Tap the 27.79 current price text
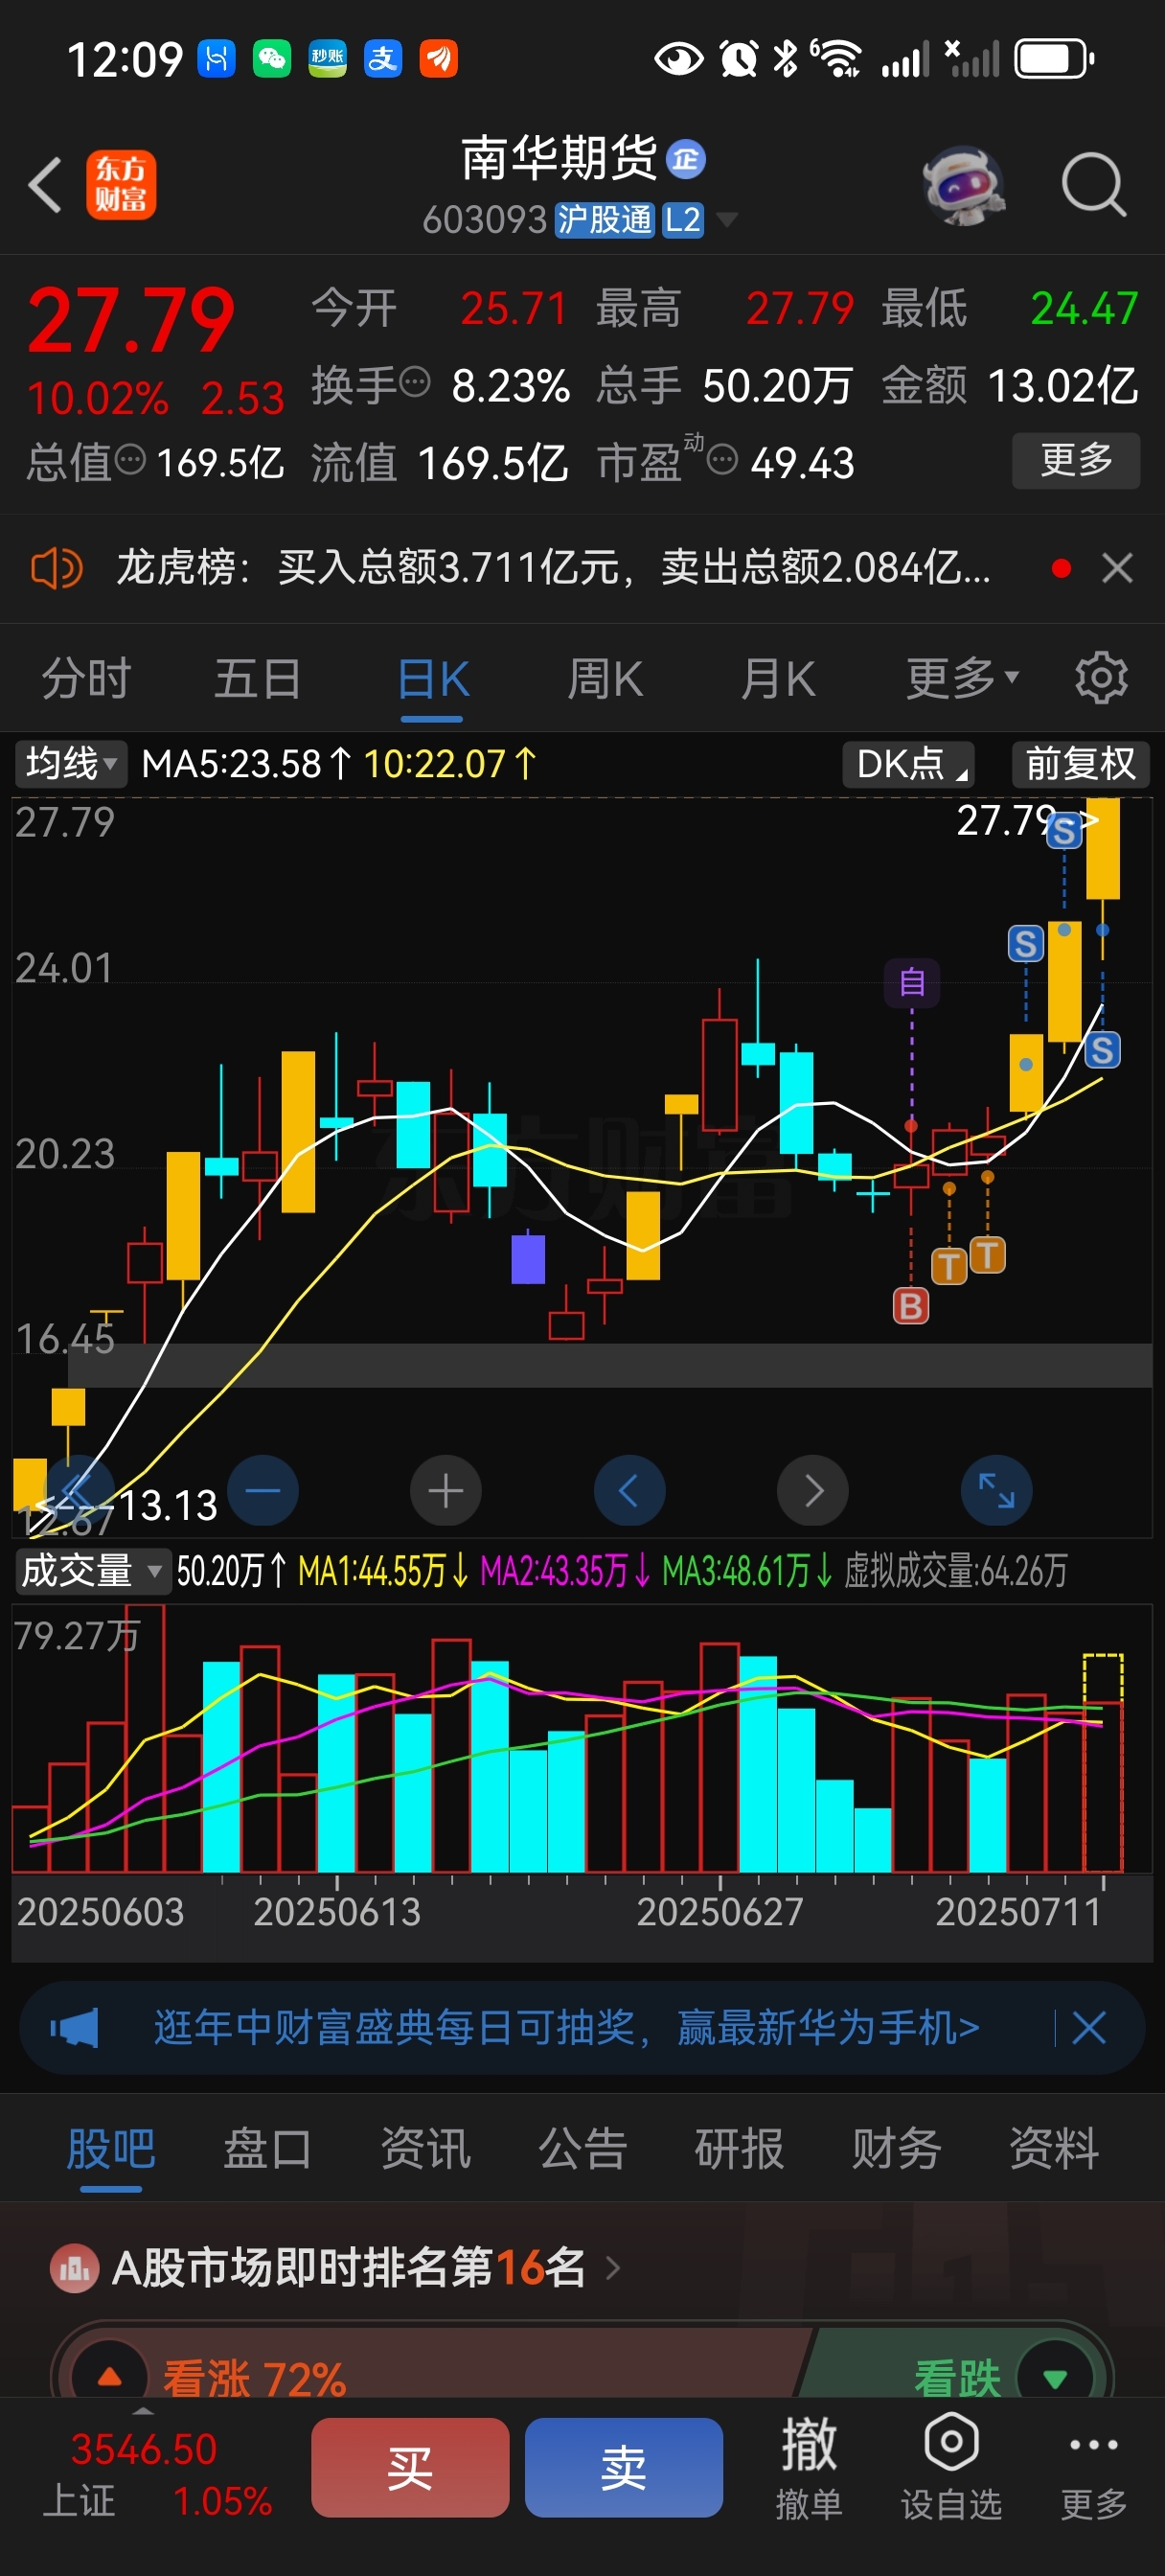Viewport: 1165px width, 2576px height. (x=131, y=320)
